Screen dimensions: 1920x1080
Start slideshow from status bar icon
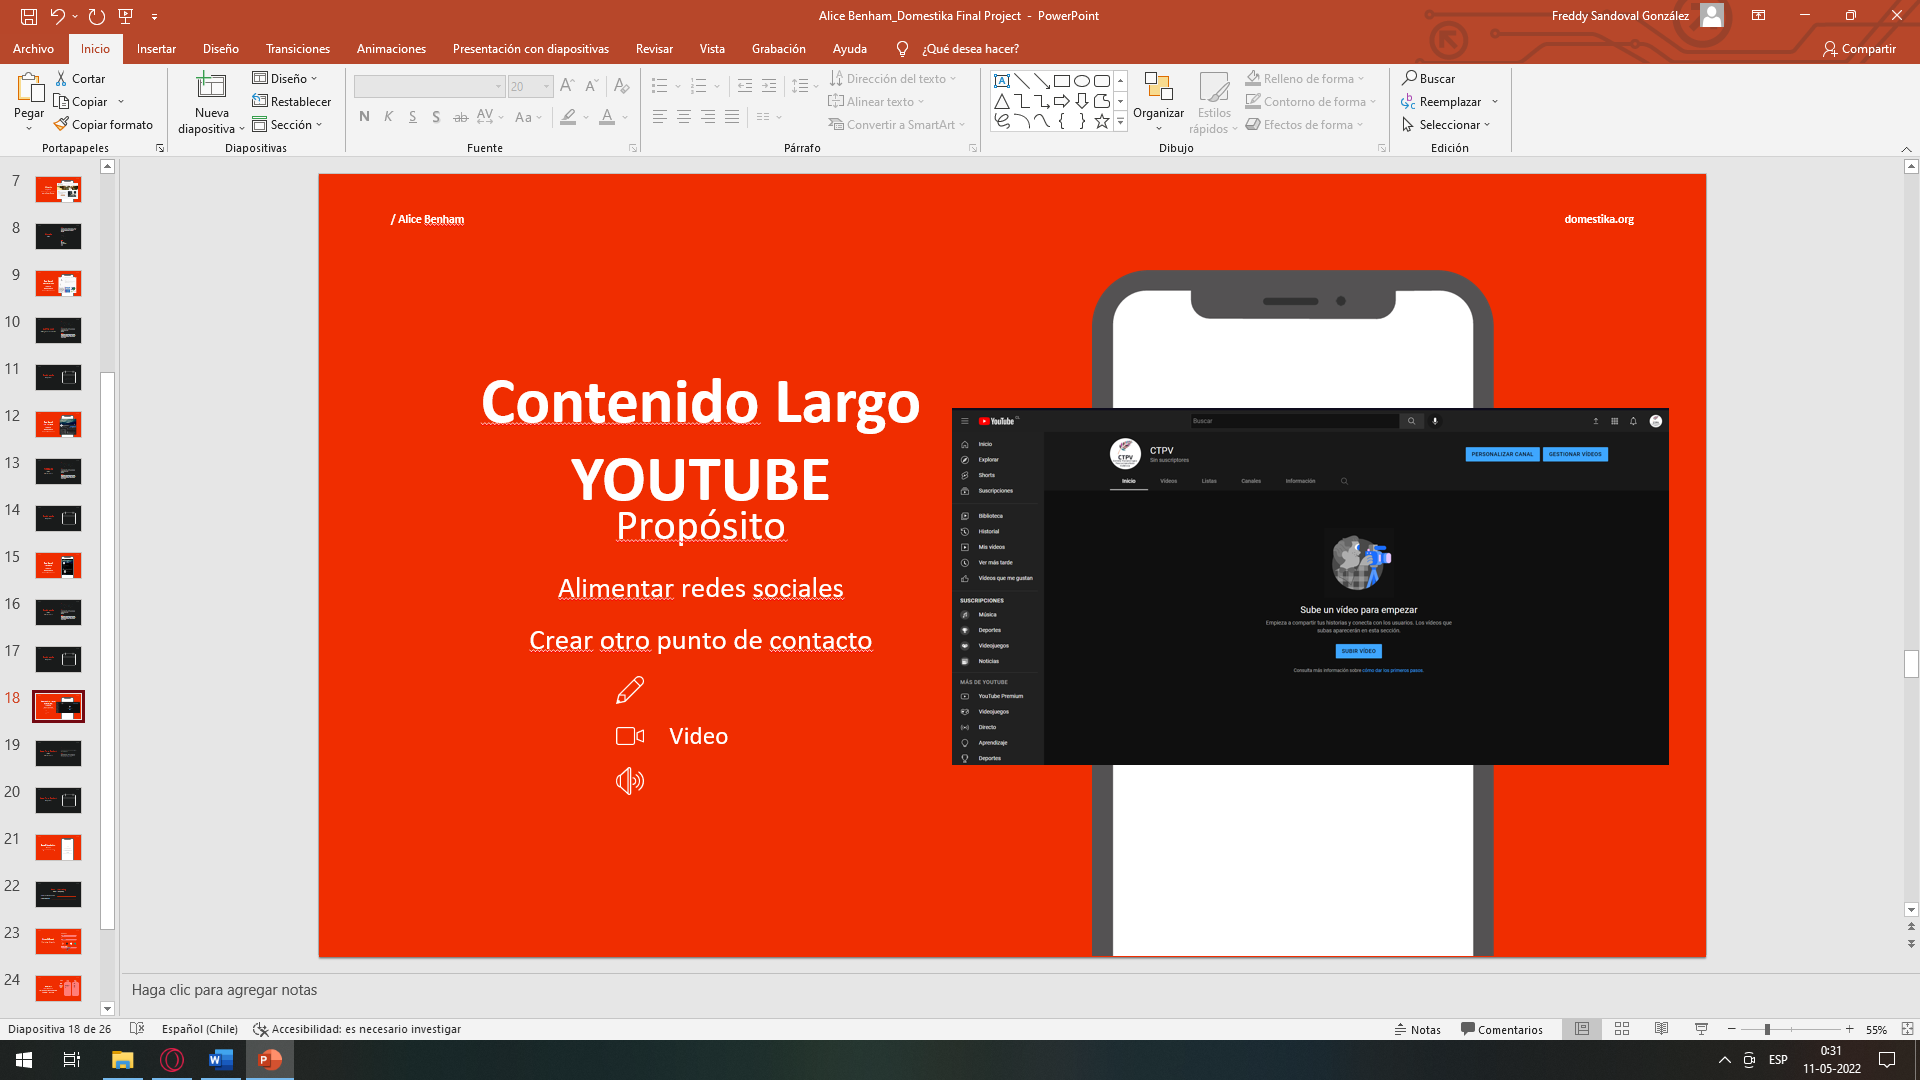tap(1701, 1029)
